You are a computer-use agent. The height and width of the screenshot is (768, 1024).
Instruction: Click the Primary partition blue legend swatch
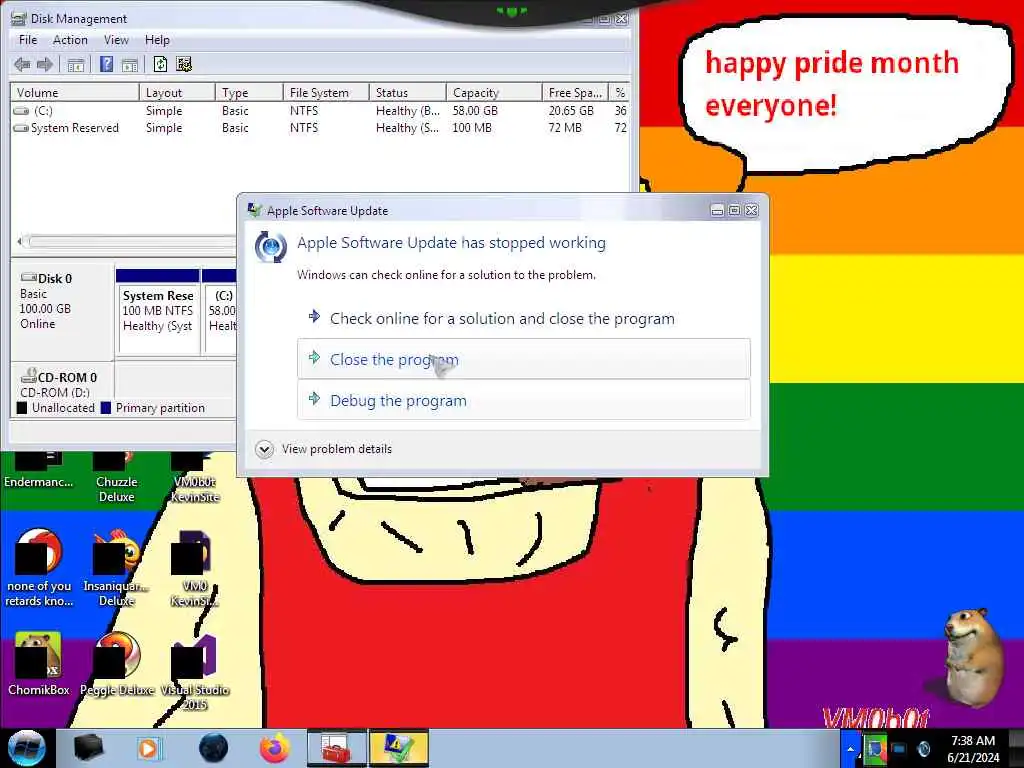tap(105, 408)
